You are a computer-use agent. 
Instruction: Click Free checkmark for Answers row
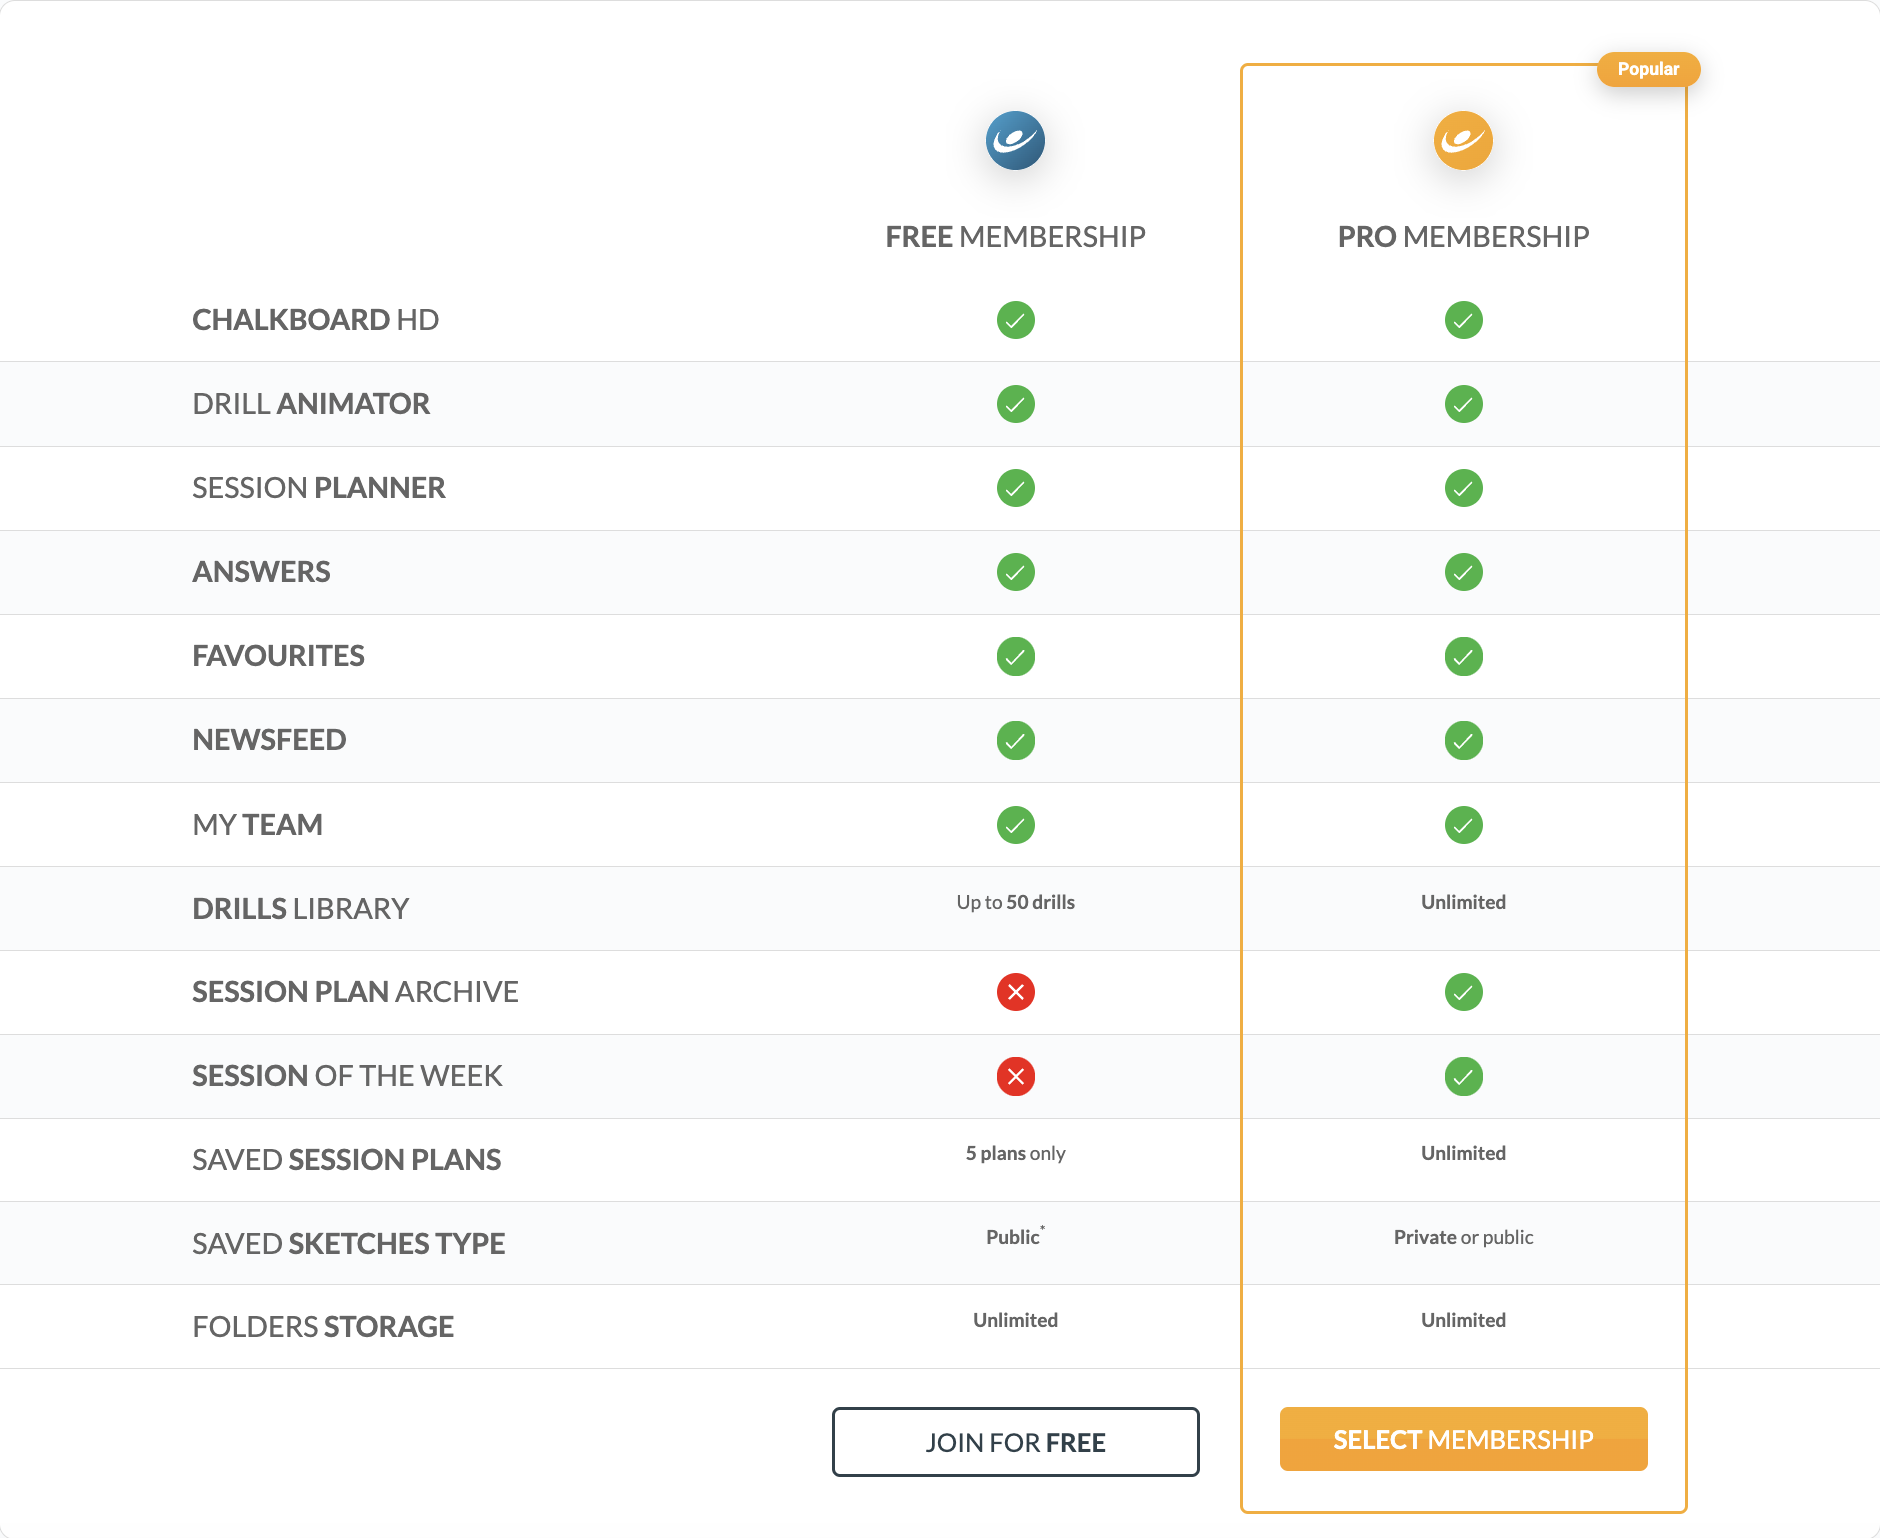[1015, 572]
